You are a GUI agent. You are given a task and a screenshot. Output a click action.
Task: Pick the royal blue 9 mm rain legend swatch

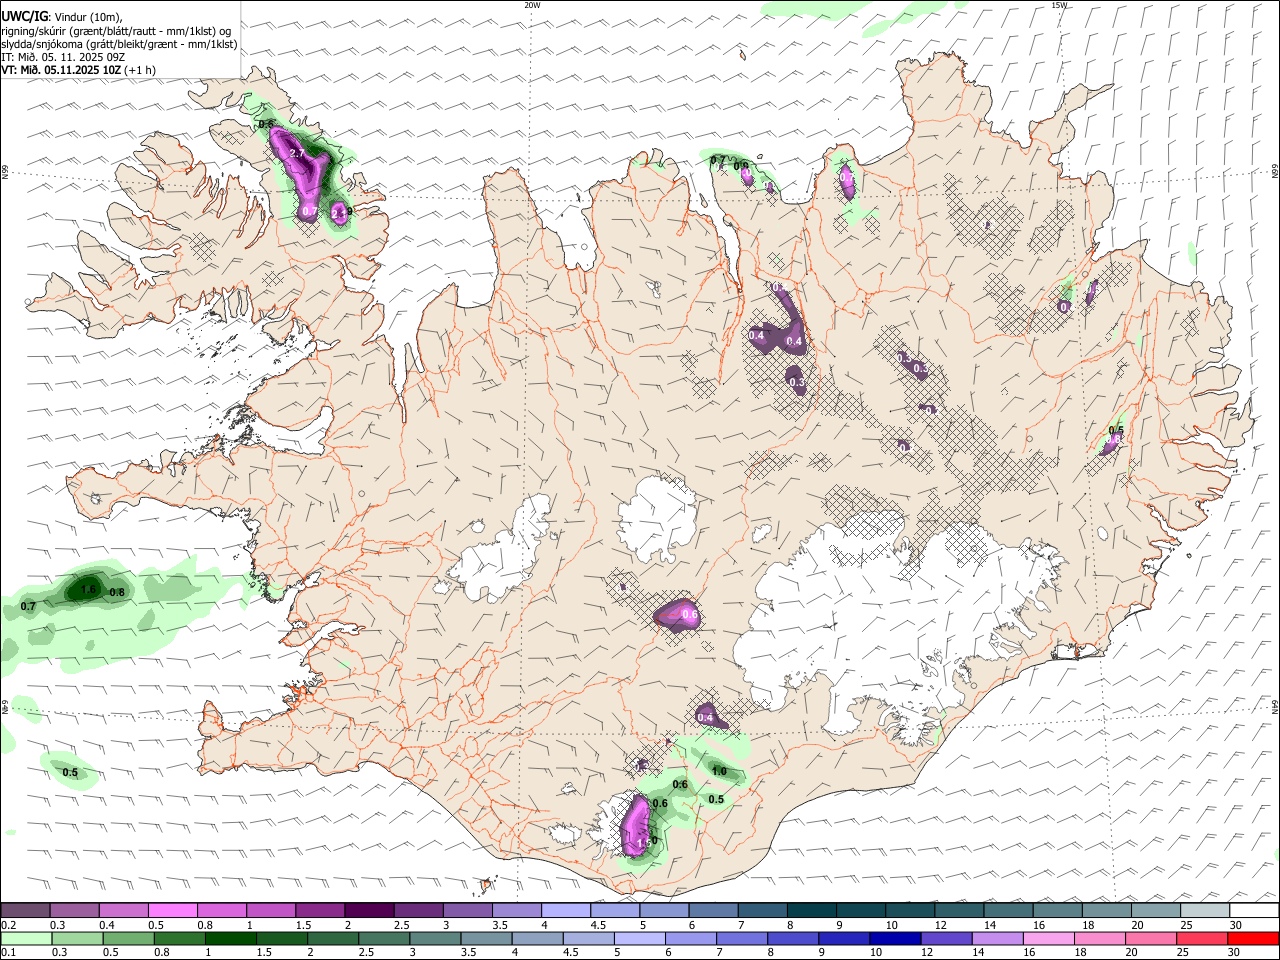pyautogui.click(x=844, y=939)
